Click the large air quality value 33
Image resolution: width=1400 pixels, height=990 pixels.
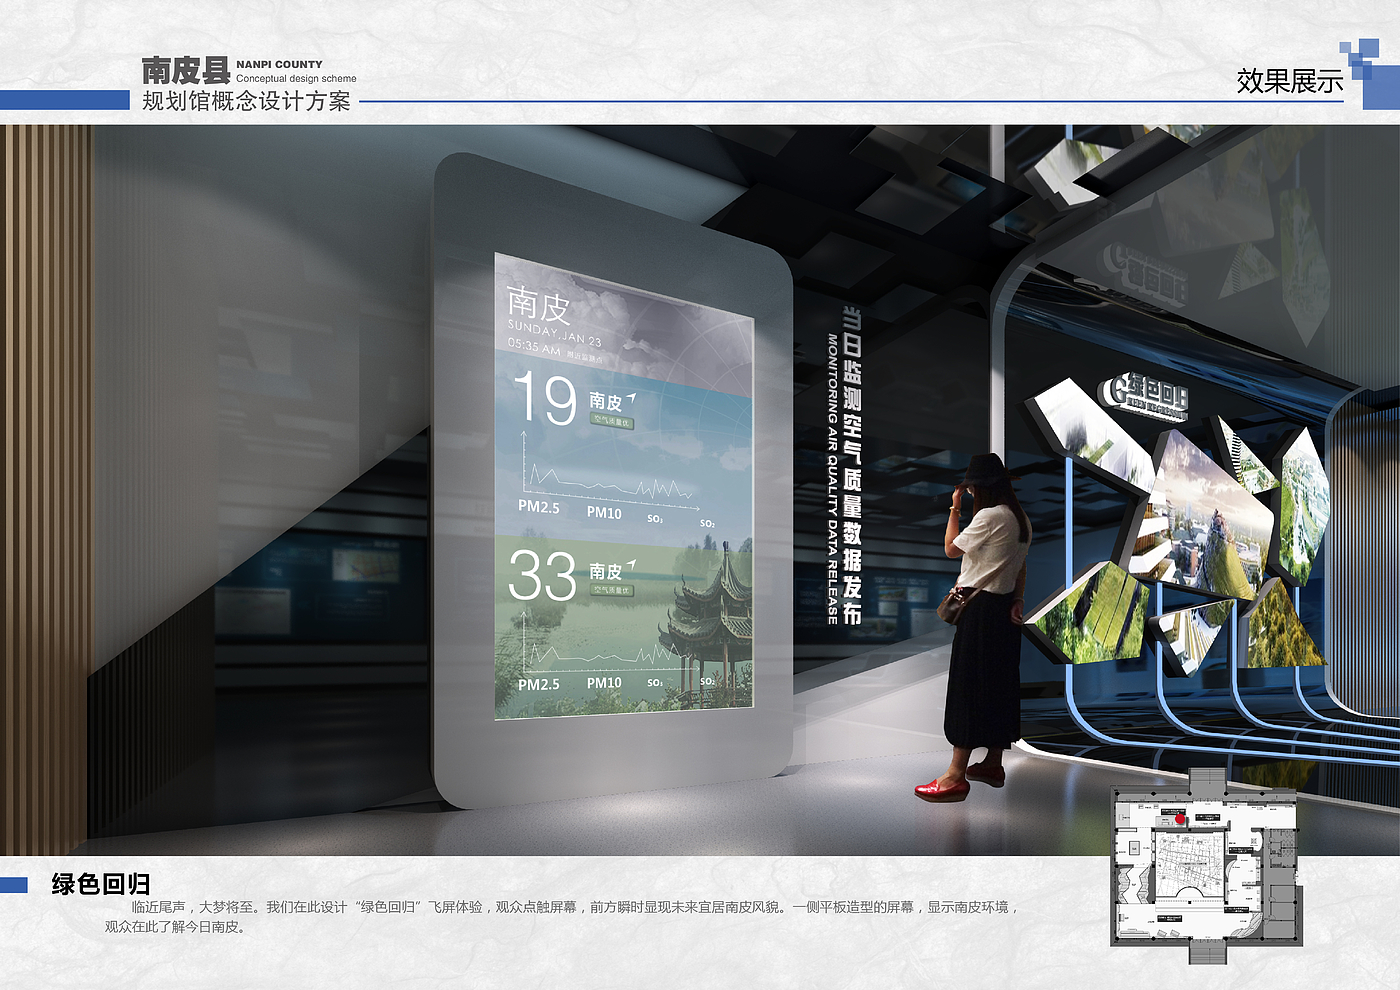tap(542, 576)
